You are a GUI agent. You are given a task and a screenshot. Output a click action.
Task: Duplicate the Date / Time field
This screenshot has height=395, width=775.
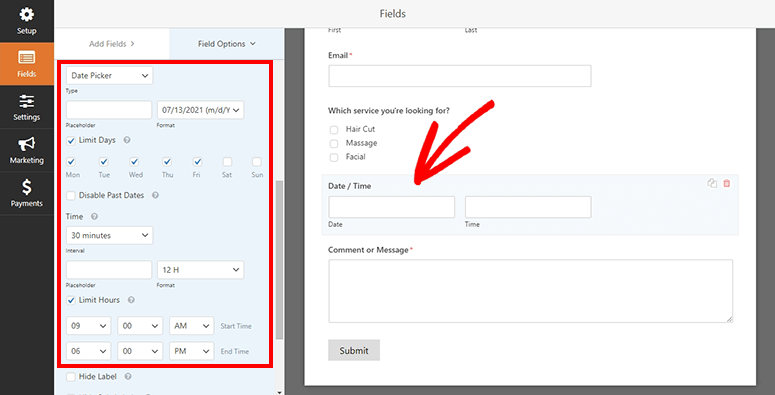(x=712, y=183)
